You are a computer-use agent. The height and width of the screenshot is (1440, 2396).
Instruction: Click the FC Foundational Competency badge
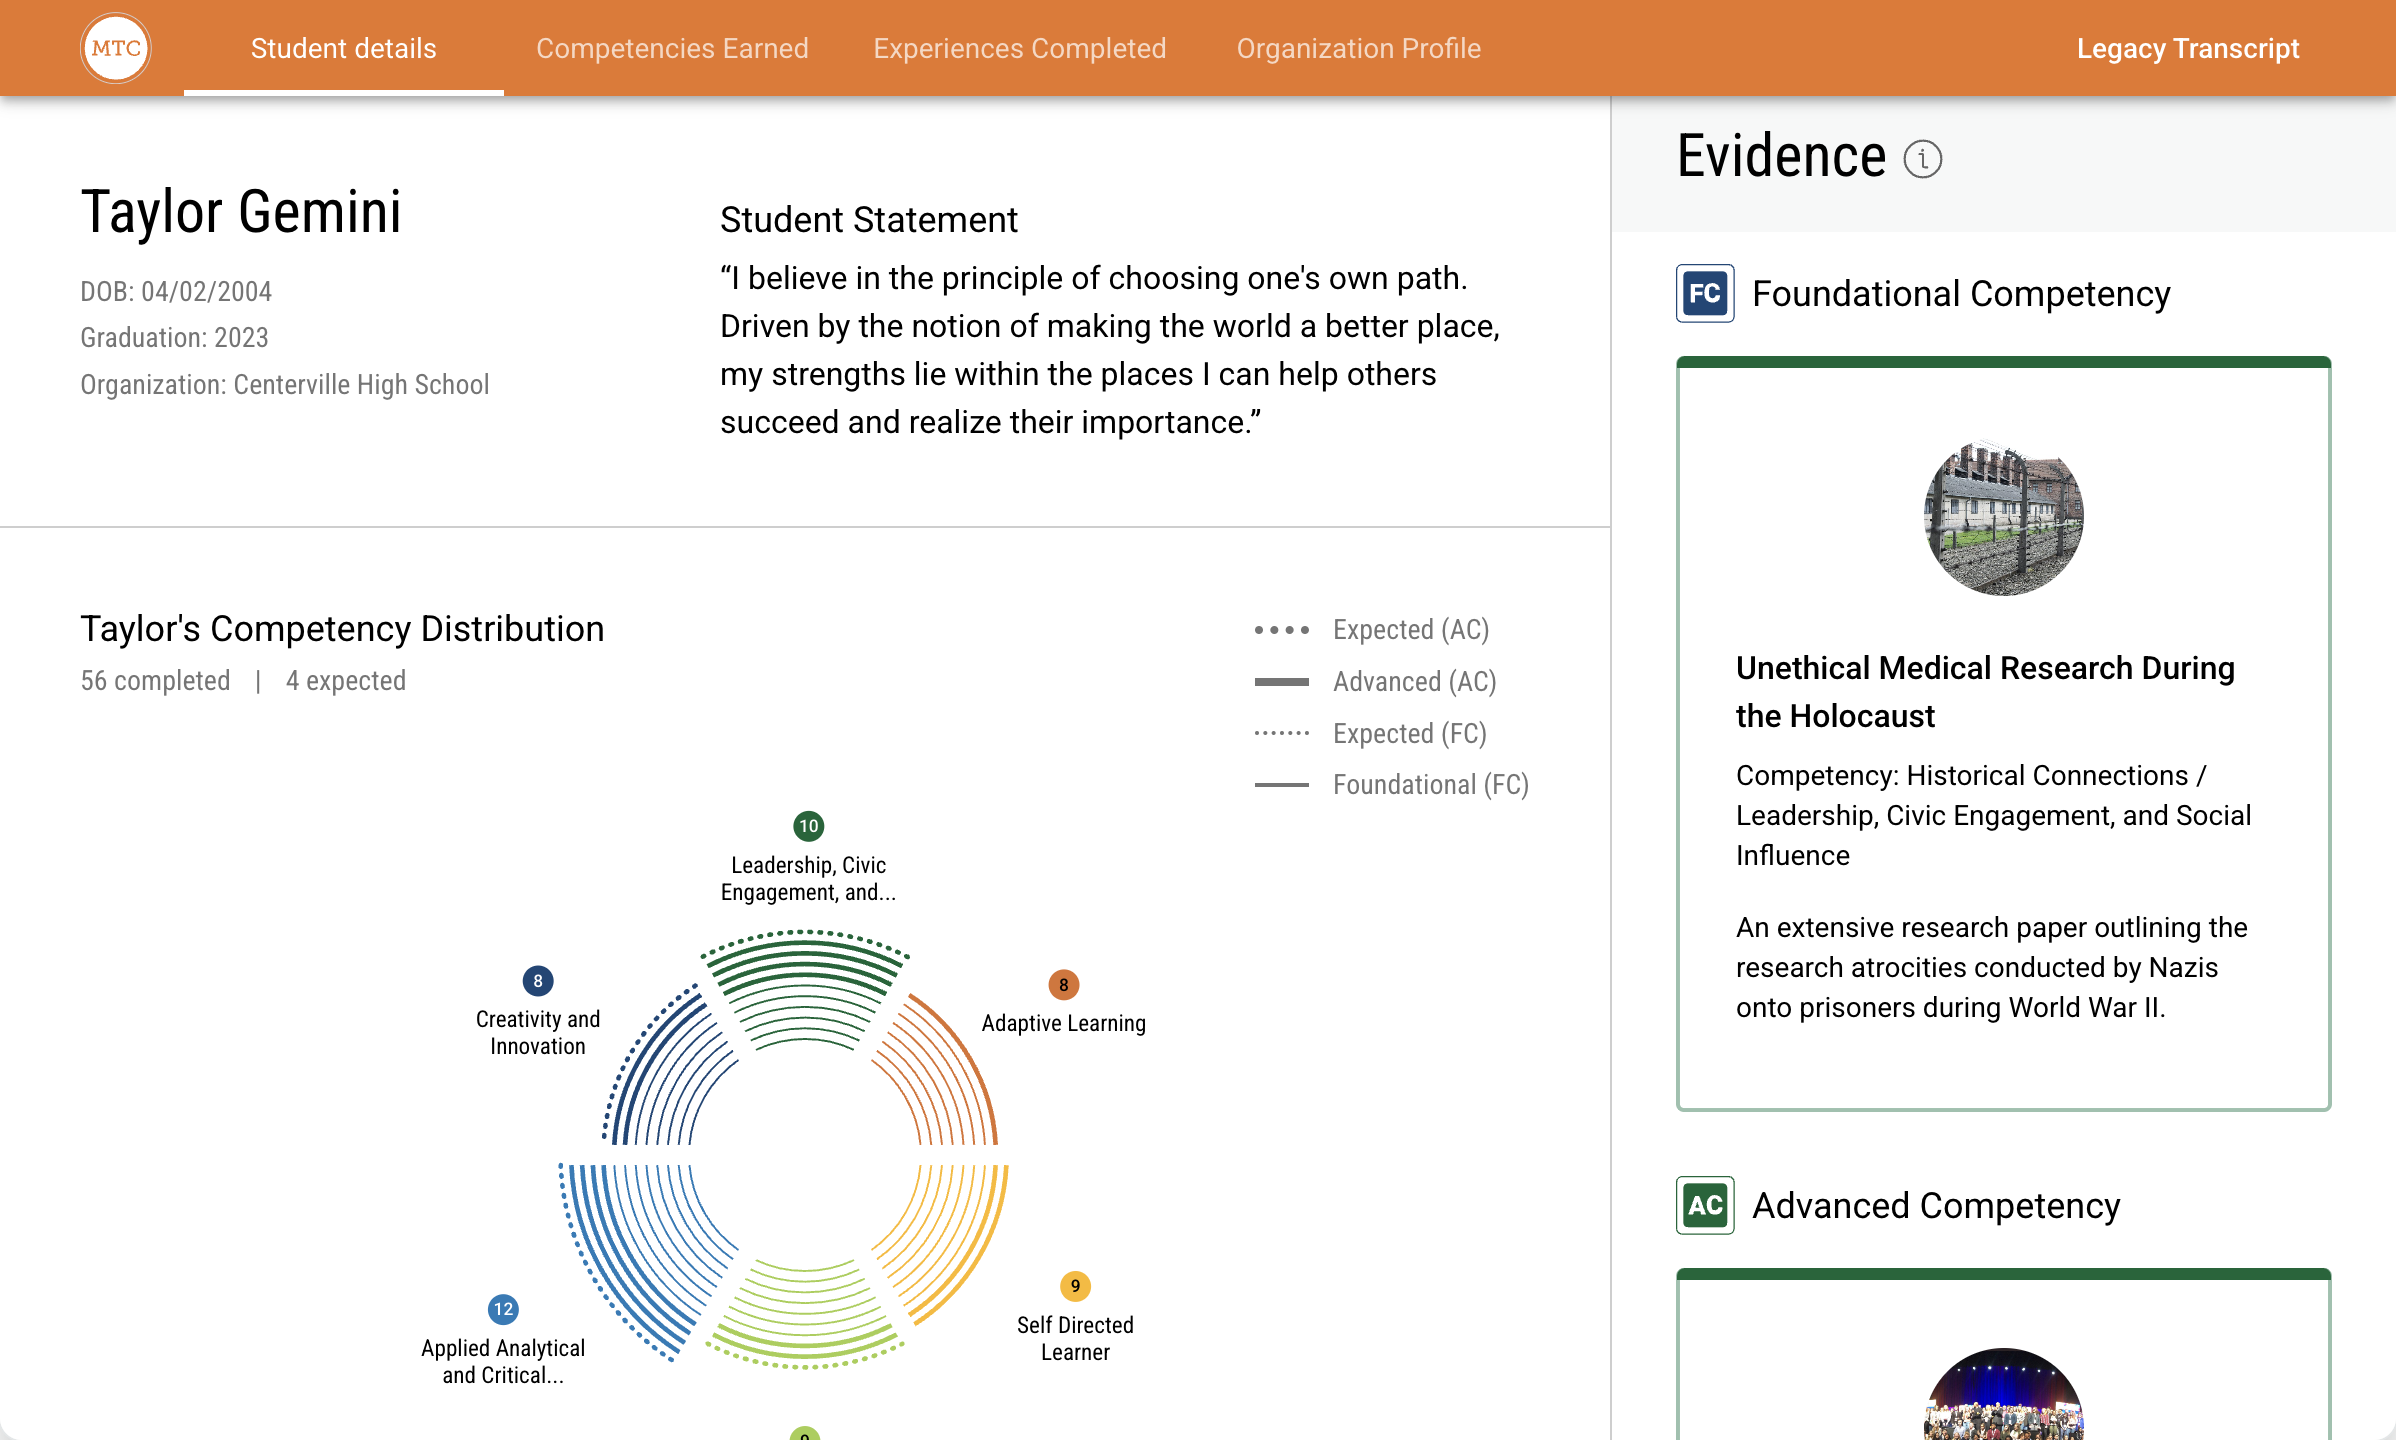click(x=1705, y=293)
